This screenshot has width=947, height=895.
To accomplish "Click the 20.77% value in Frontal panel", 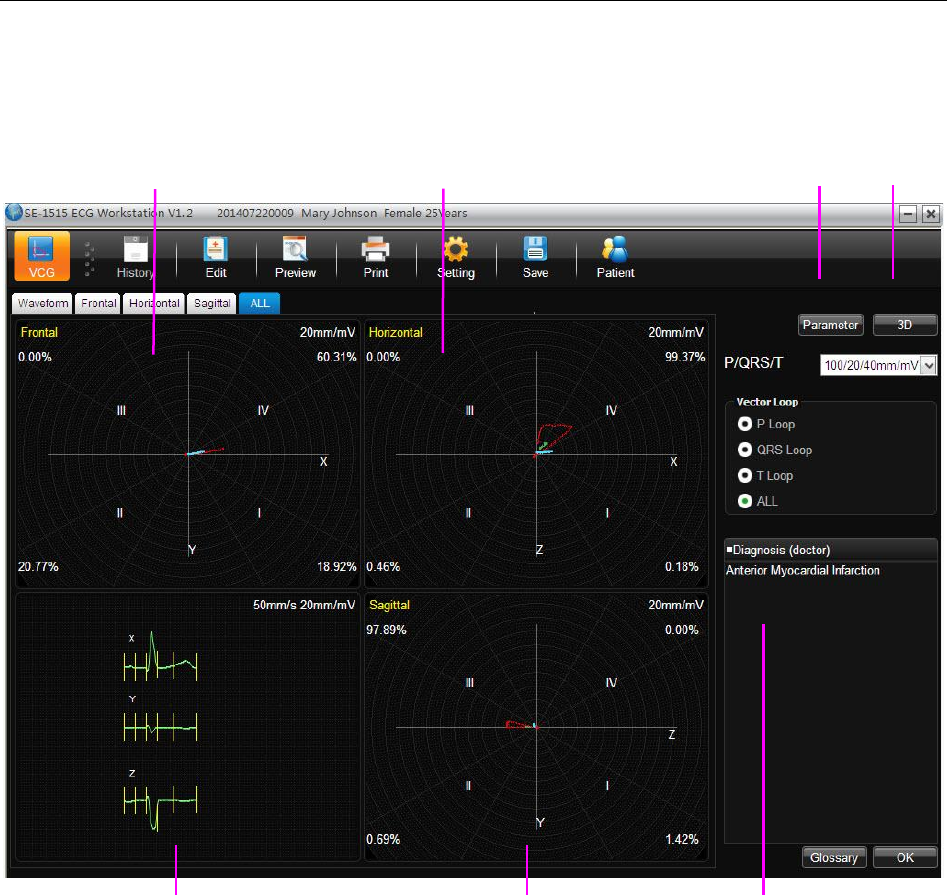I will point(38,567).
